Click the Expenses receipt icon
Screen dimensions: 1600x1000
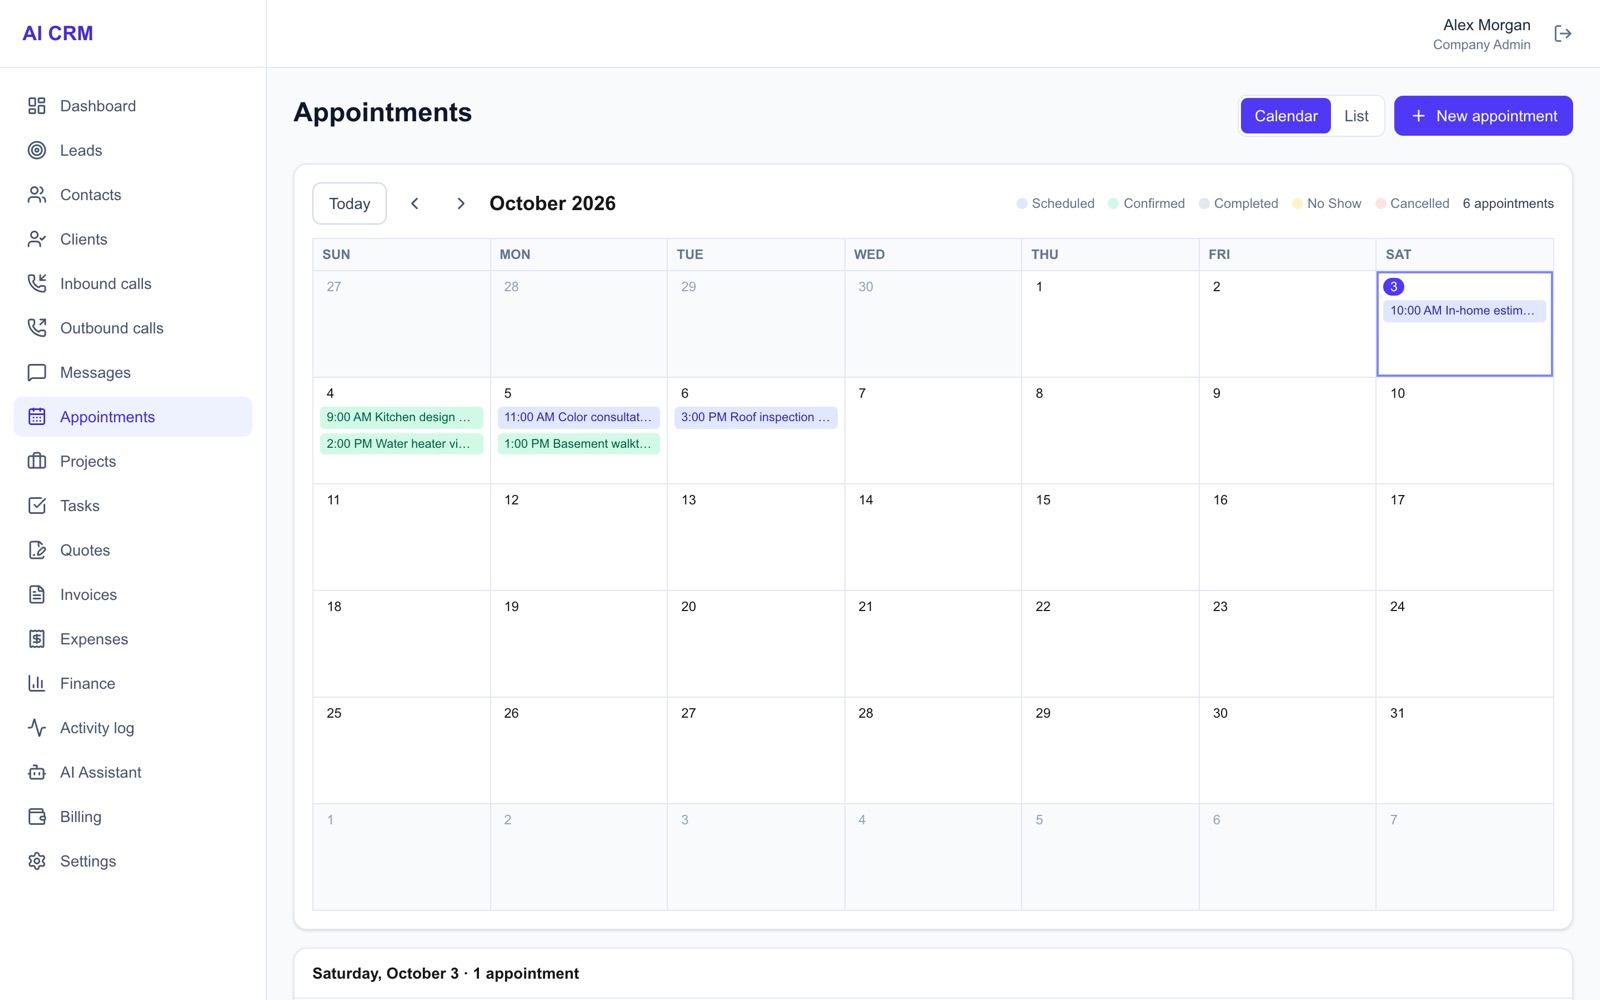[x=37, y=639]
